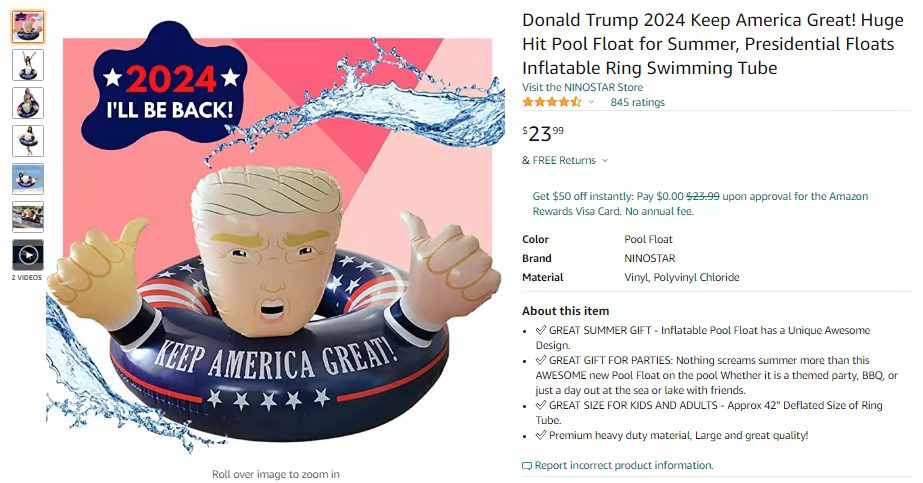Image resolution: width=923 pixels, height=483 pixels.
Task: Open the 845 ratings link
Action: click(x=638, y=102)
